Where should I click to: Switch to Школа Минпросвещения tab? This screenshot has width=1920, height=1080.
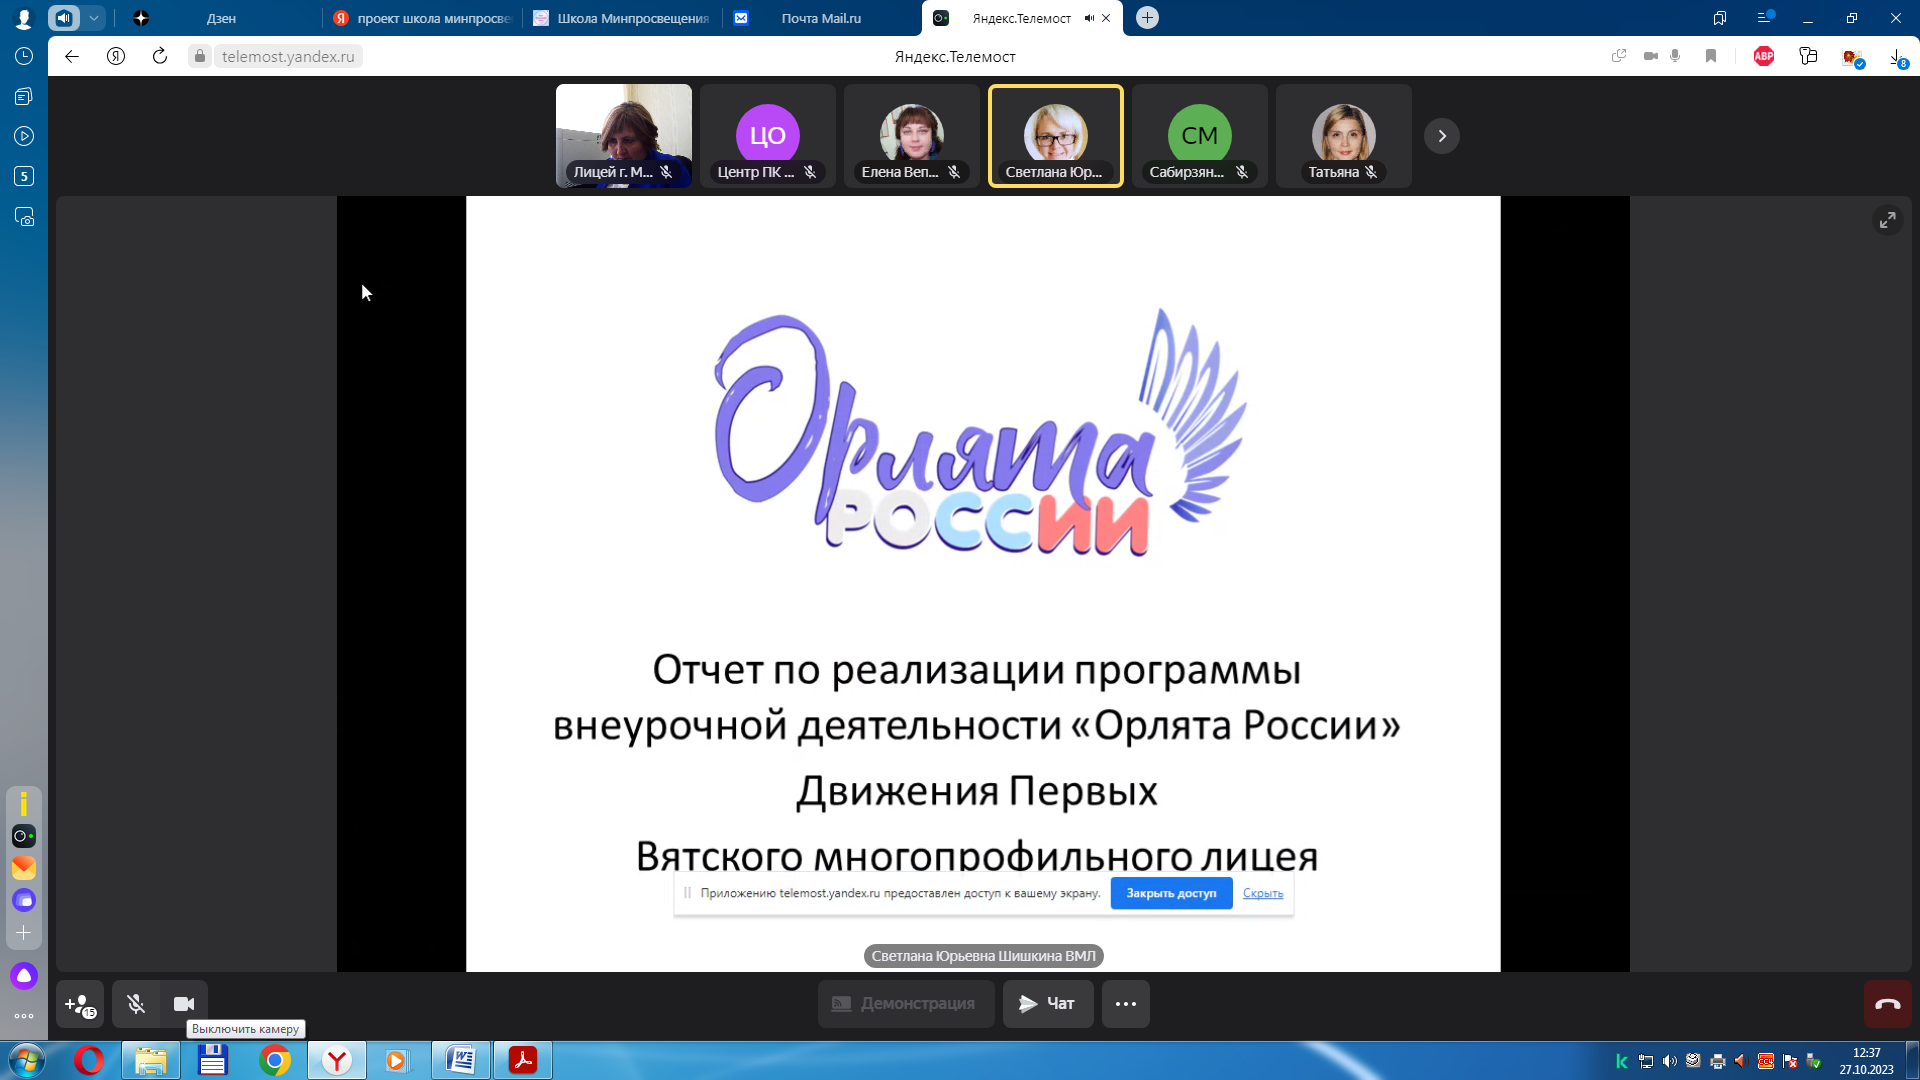(622, 18)
